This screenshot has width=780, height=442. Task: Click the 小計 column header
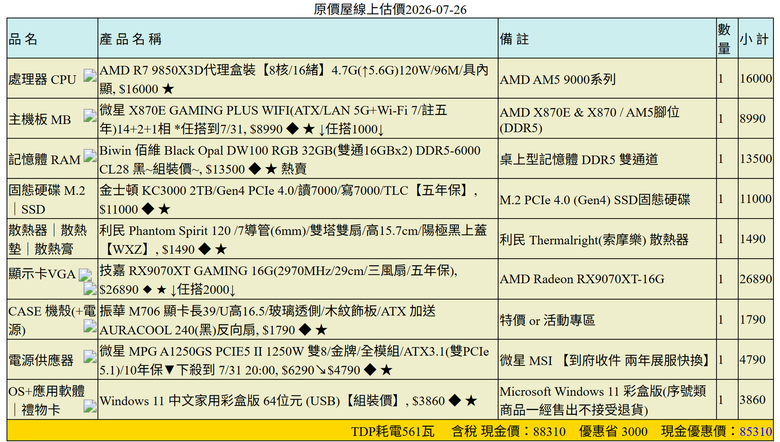tap(754, 39)
